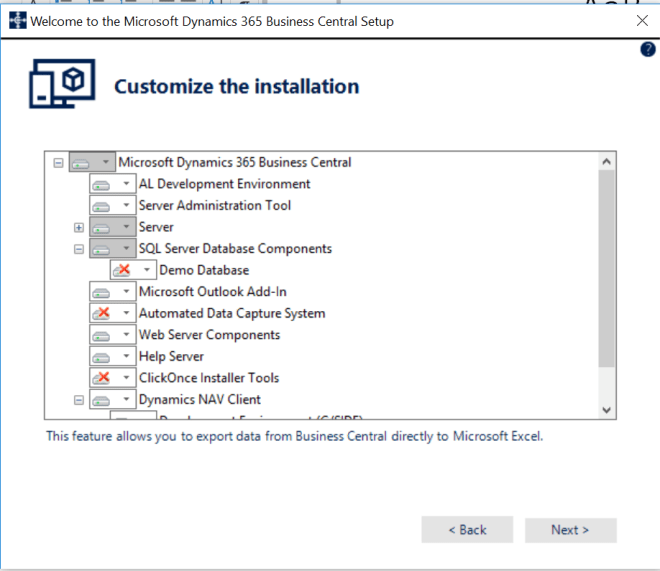Open install option dropdown for ClickOnce Installer Tools

[126, 377]
